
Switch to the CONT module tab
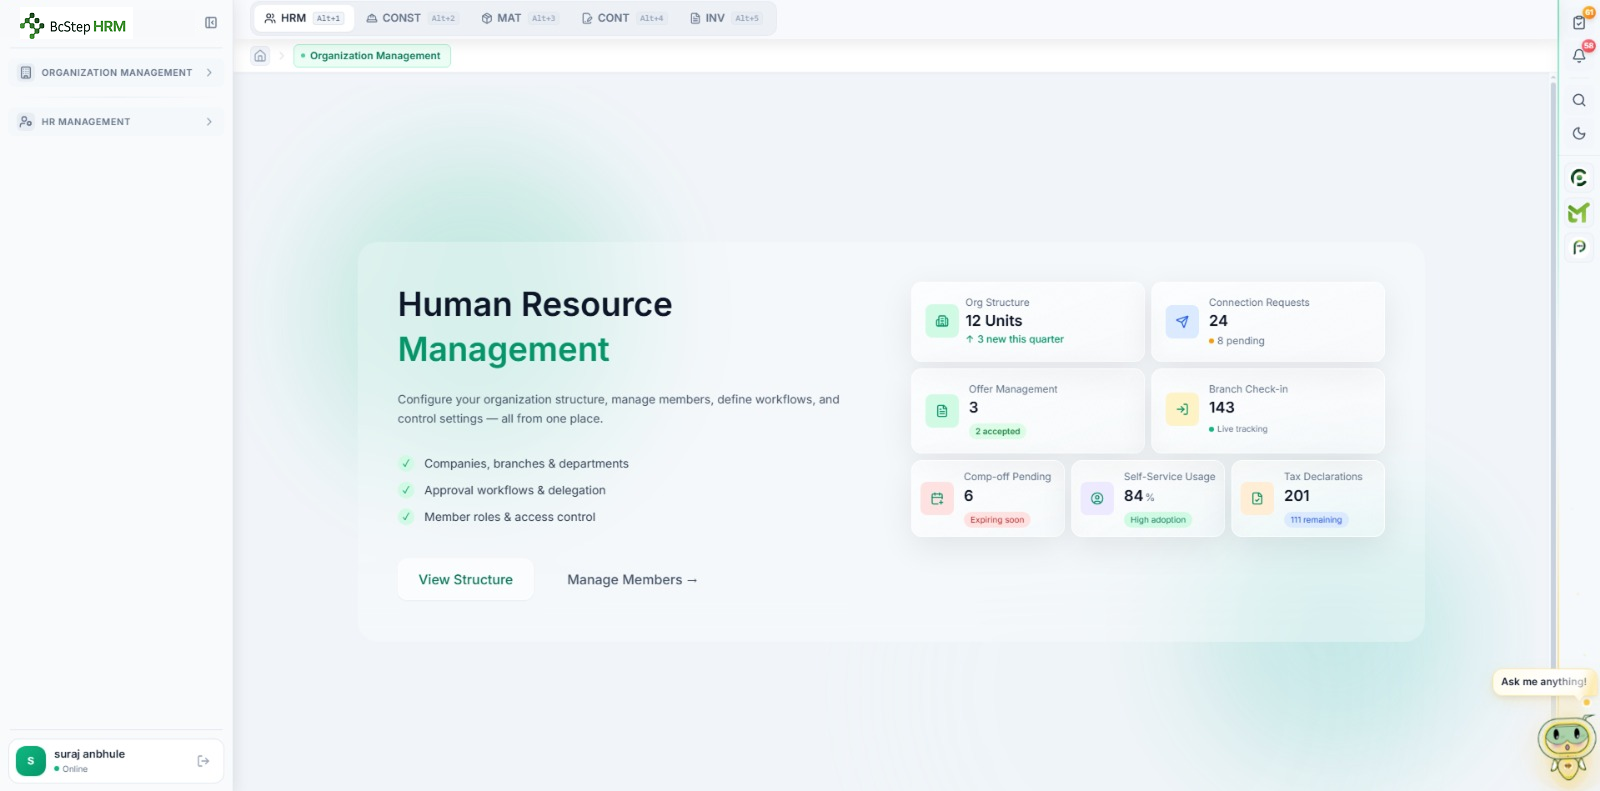(623, 18)
